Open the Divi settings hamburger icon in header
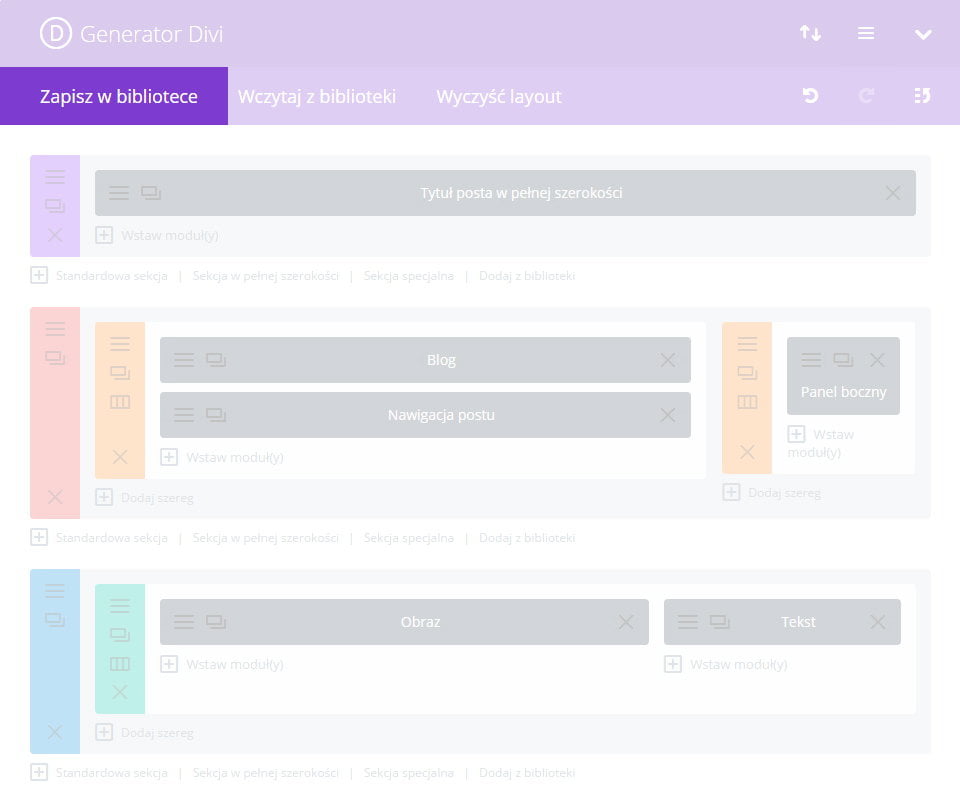The width and height of the screenshot is (960, 800). 866,34
